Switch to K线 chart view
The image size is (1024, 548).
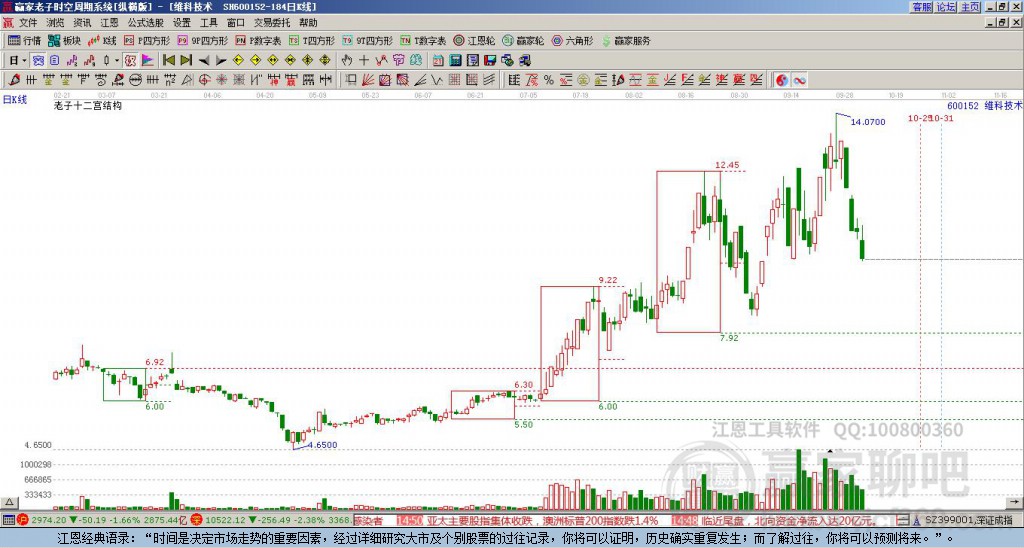pyautogui.click(x=103, y=40)
